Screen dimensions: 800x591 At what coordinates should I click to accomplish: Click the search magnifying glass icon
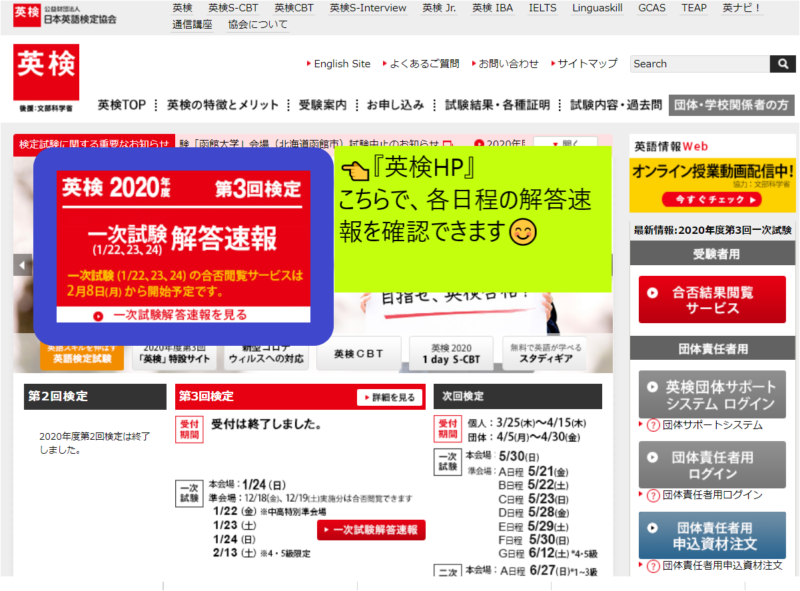coord(782,64)
